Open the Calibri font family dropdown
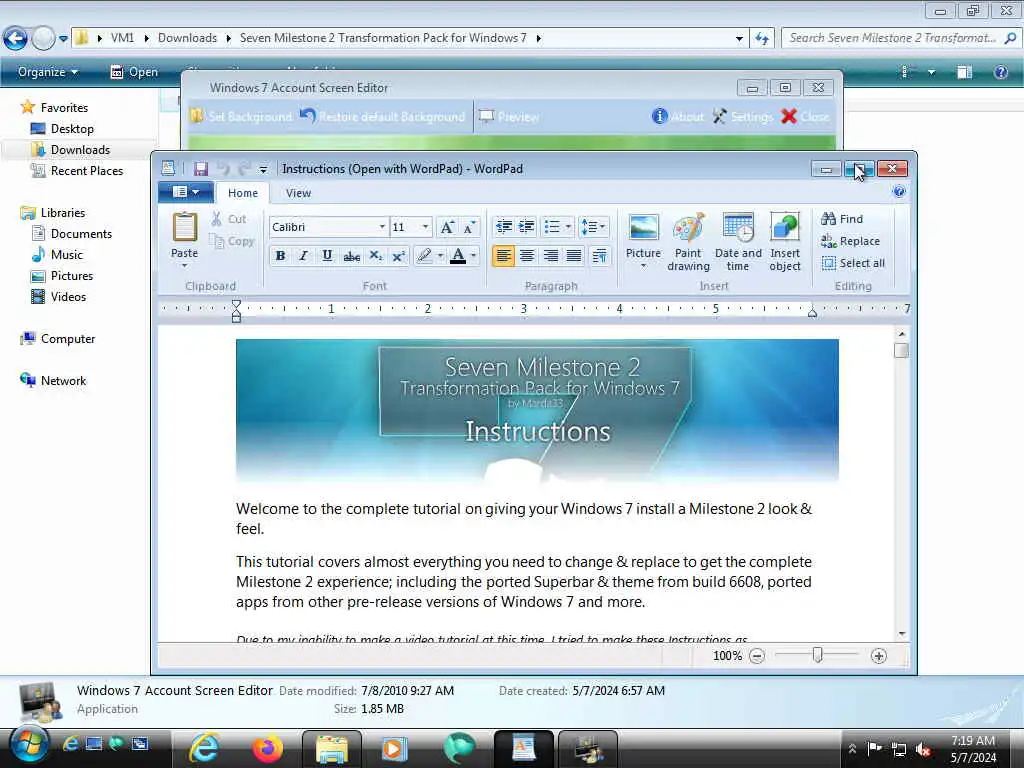Image resolution: width=1024 pixels, height=768 pixels. pos(382,227)
